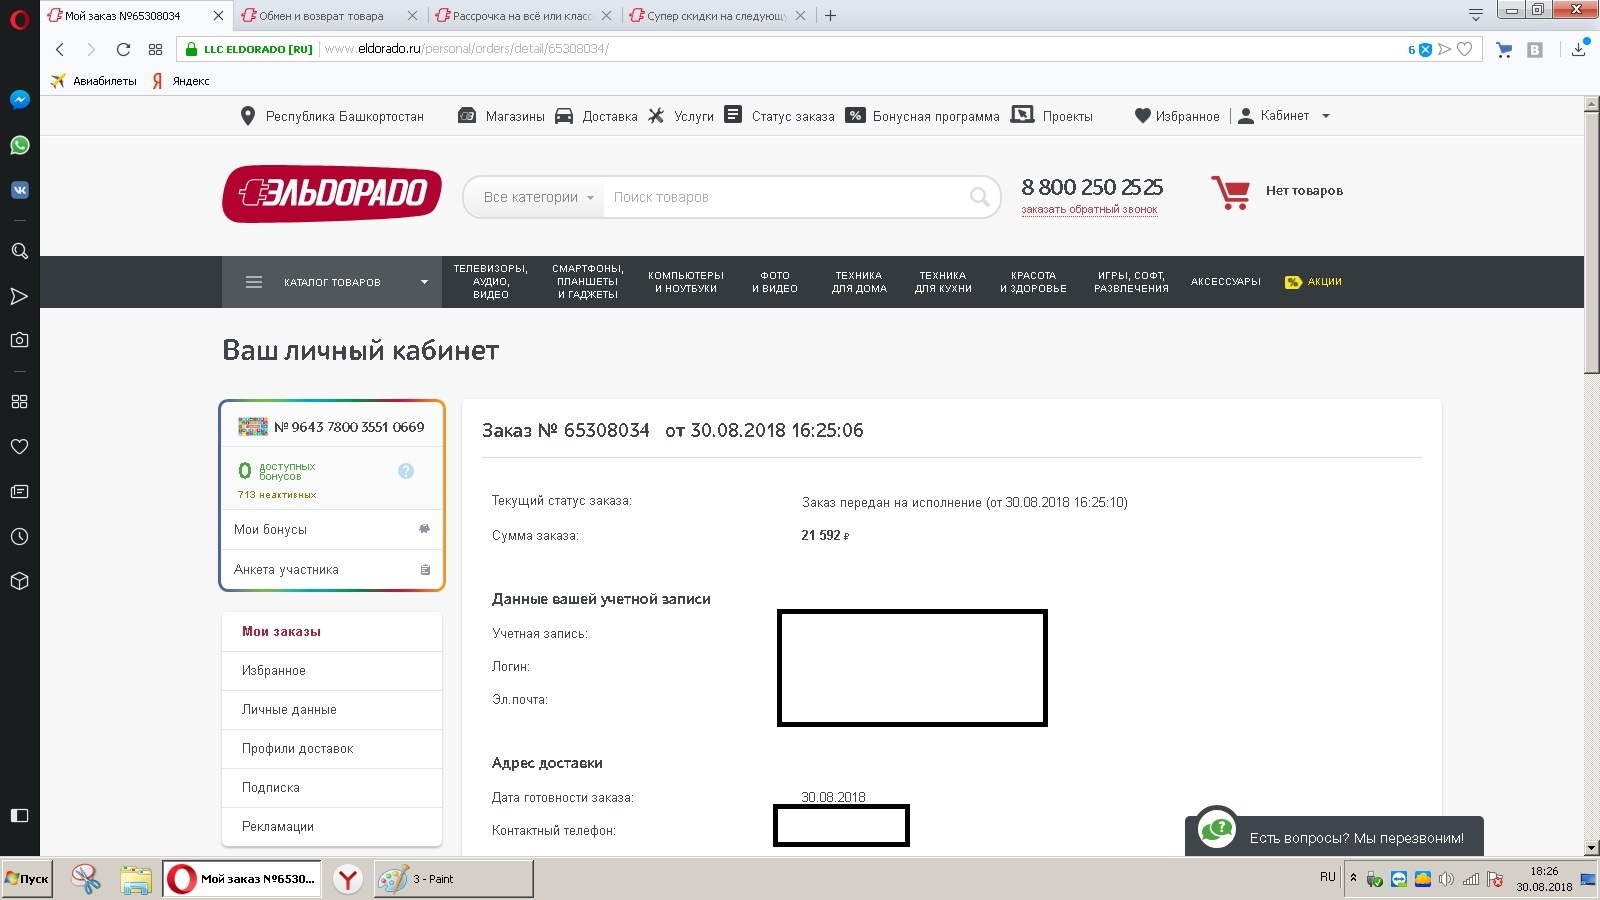Click the page vertical scrollbar thumb
This screenshot has width=1600, height=900.
click(1592, 243)
